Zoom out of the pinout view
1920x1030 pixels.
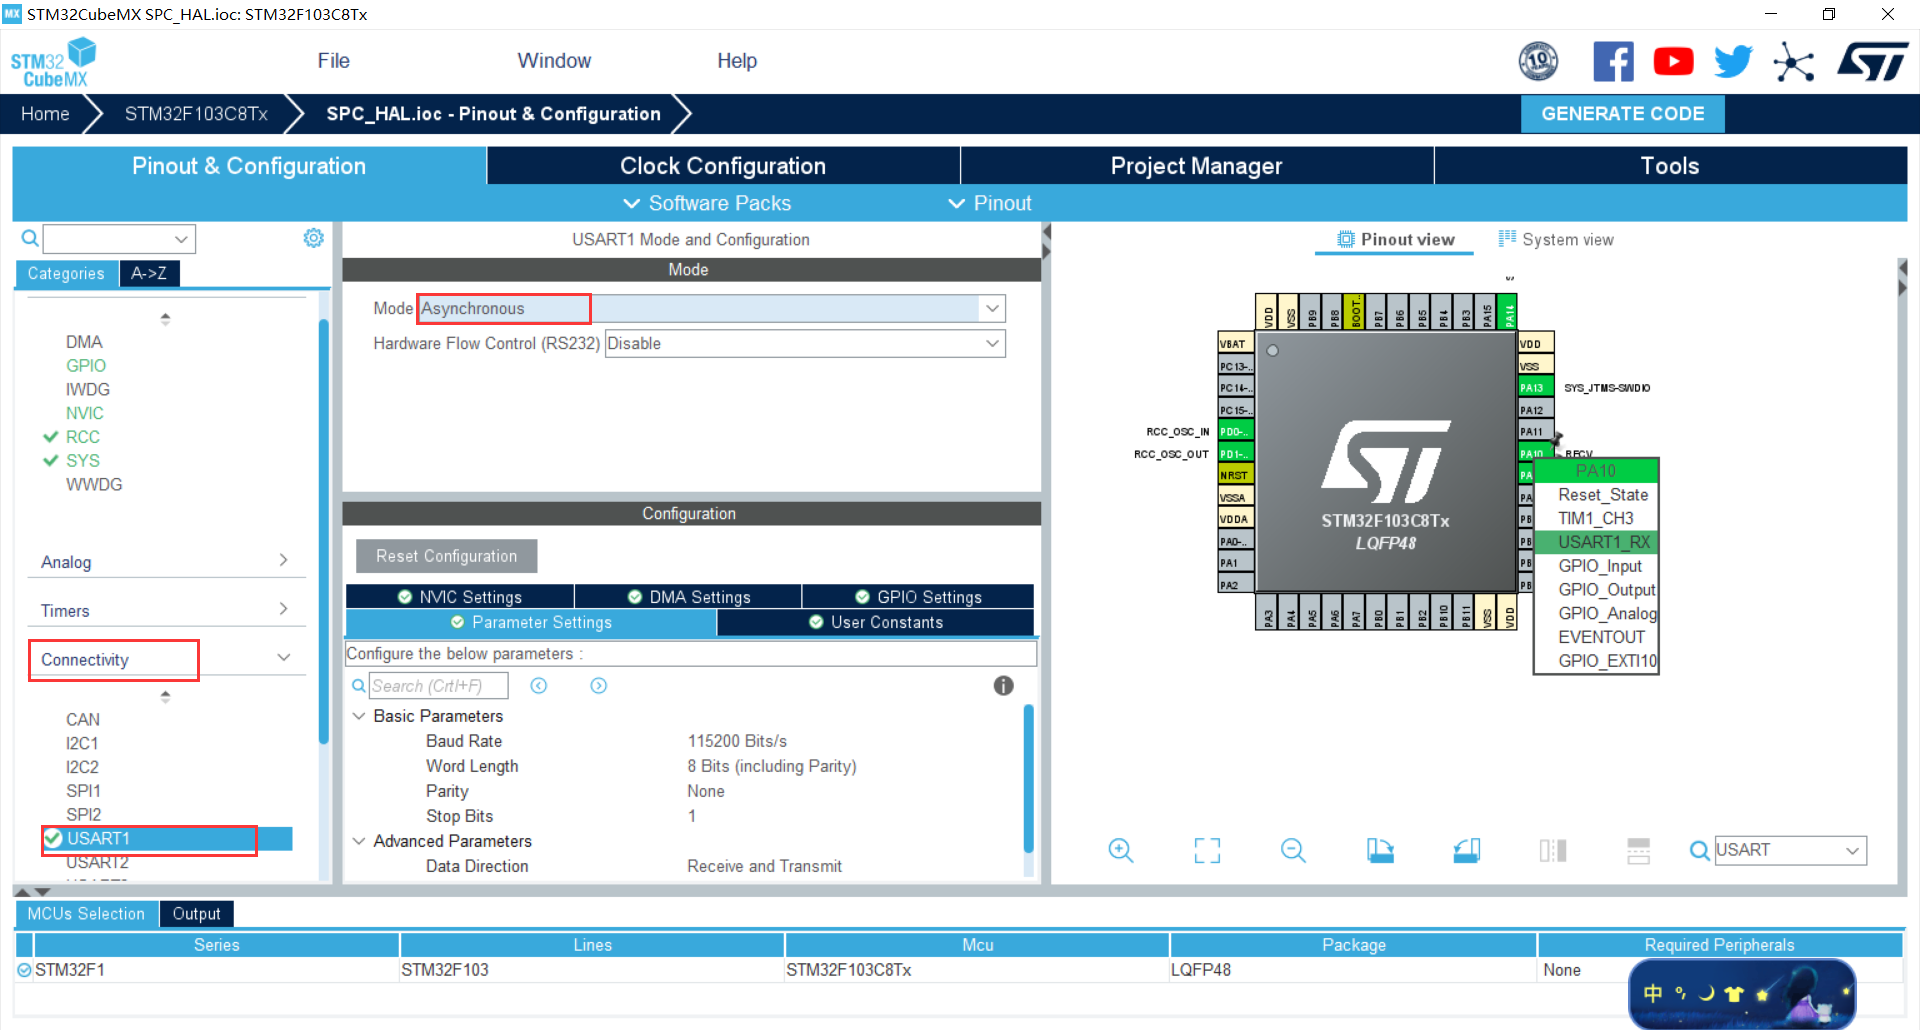(1293, 850)
